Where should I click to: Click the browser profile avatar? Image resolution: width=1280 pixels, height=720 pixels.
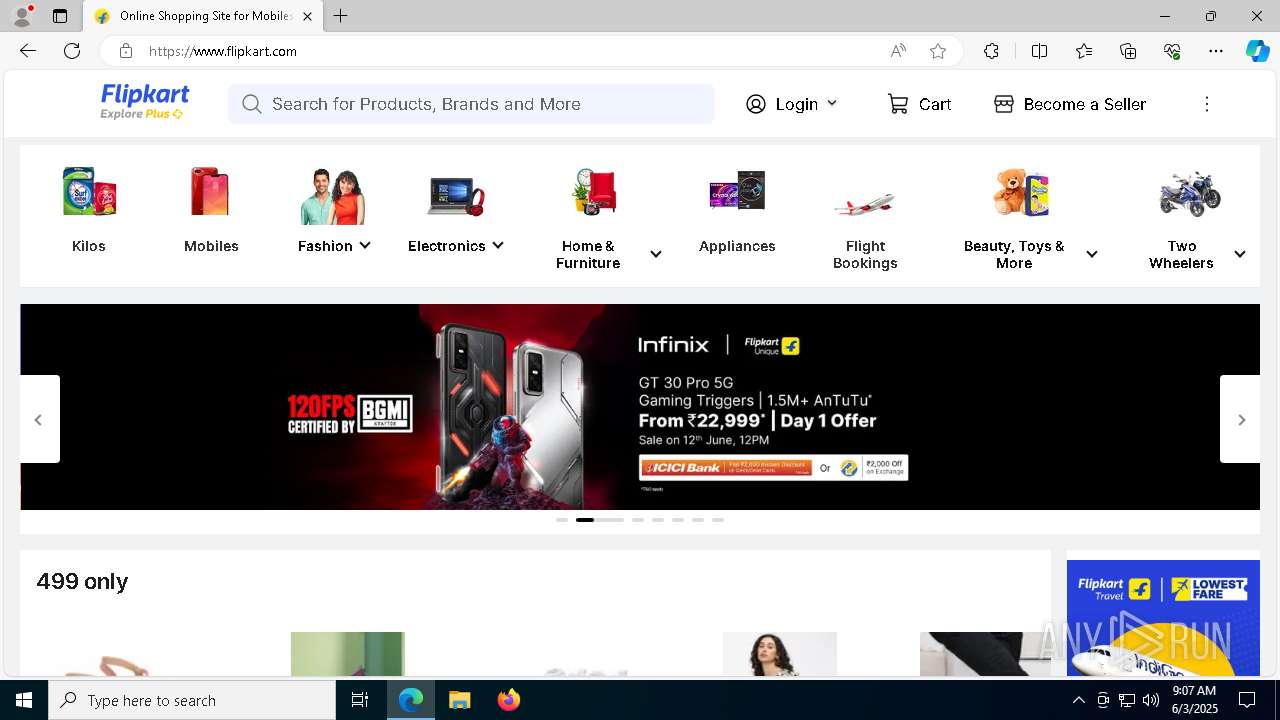[21, 16]
